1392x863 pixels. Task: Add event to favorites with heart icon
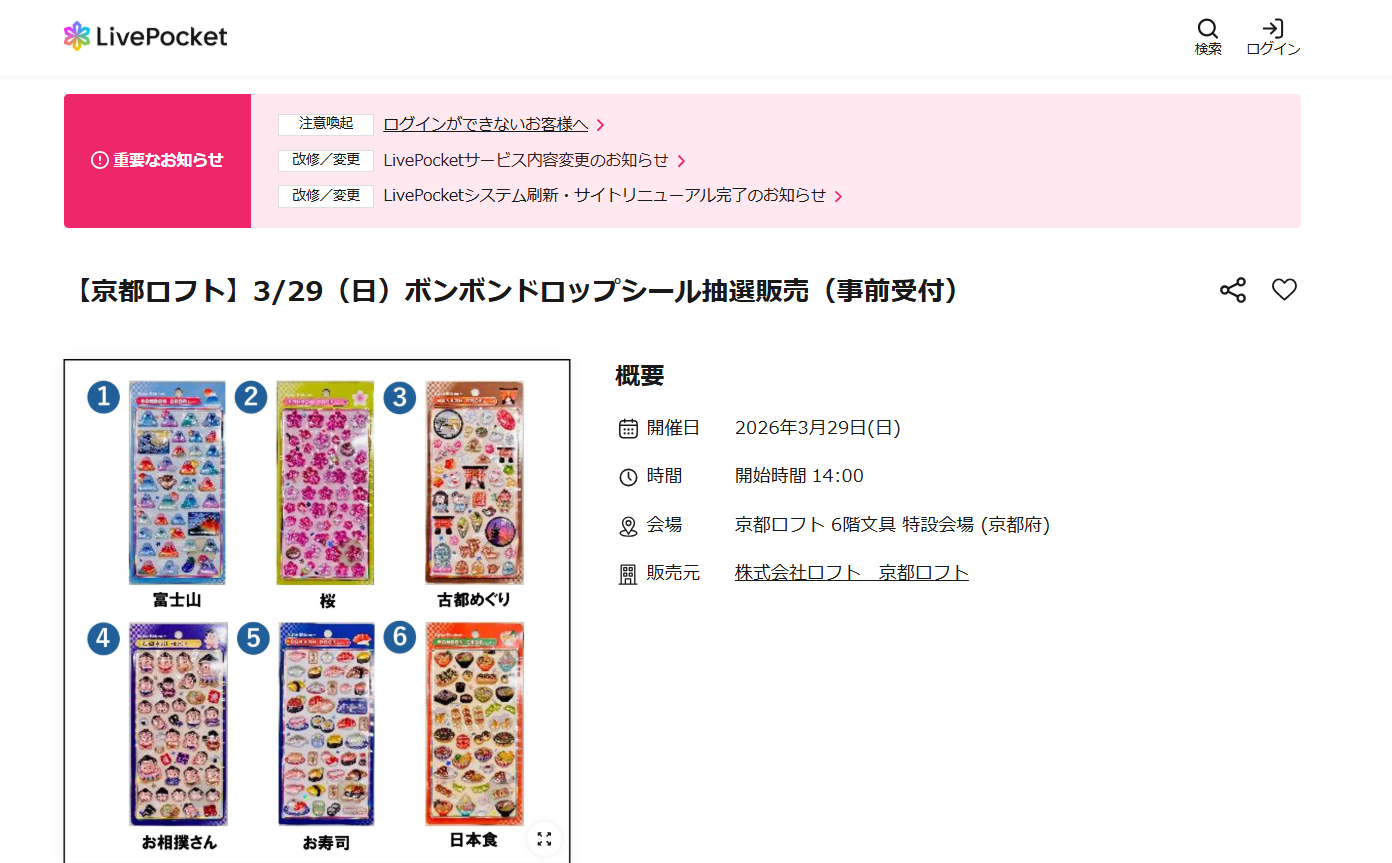(1284, 290)
